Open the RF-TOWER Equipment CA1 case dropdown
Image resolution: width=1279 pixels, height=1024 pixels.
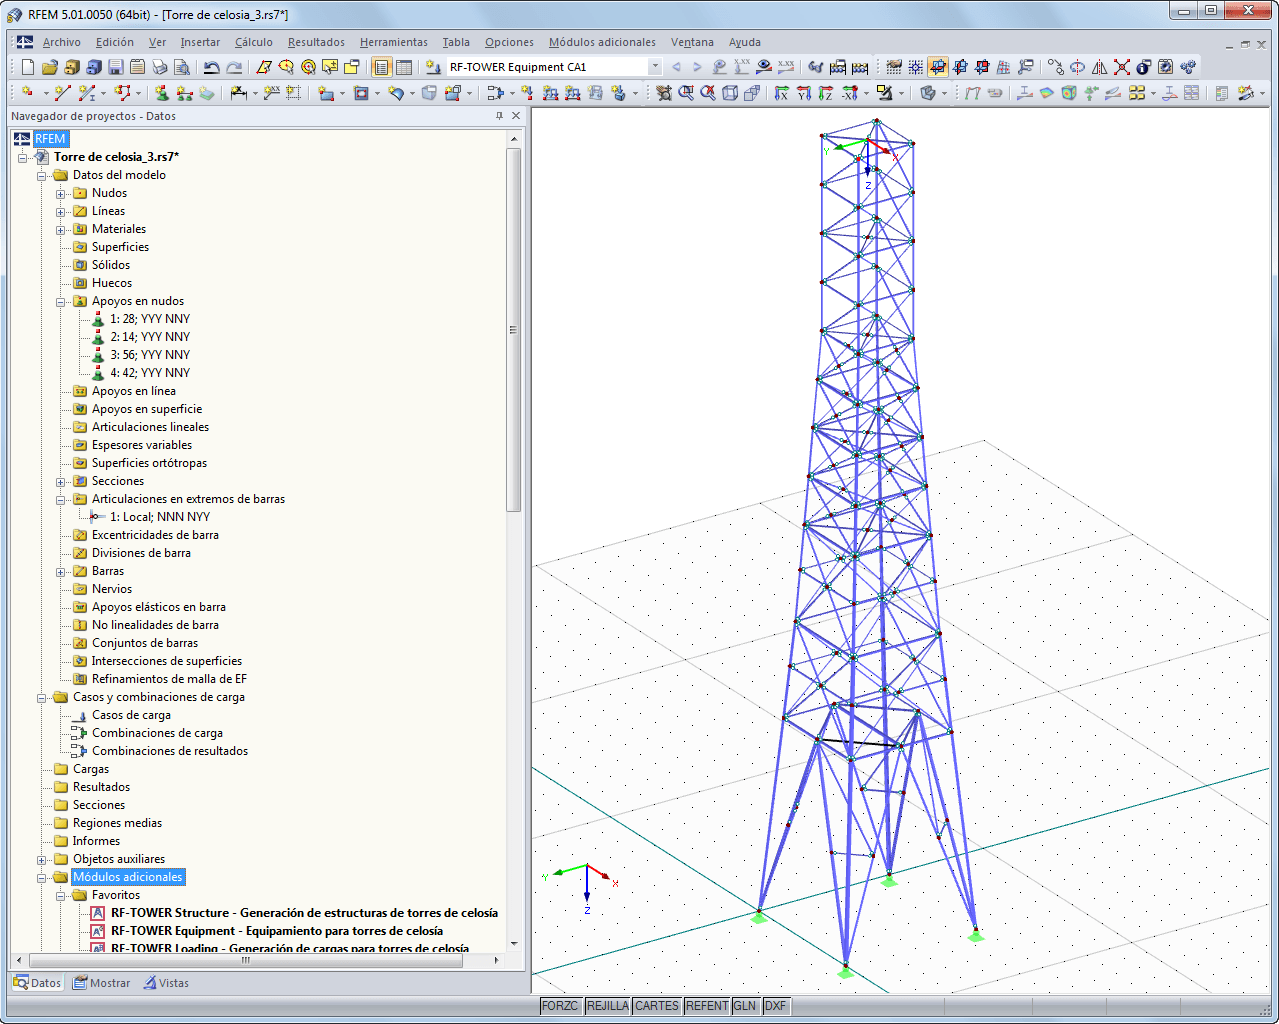coord(655,67)
